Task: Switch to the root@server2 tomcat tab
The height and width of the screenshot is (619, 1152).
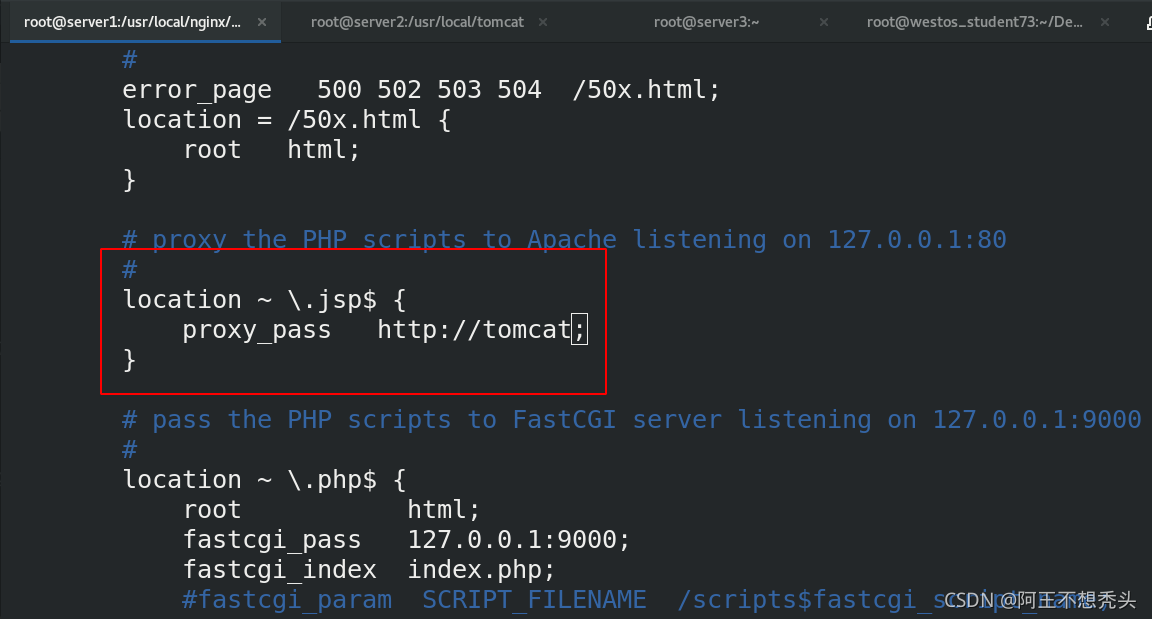Action: click(417, 22)
